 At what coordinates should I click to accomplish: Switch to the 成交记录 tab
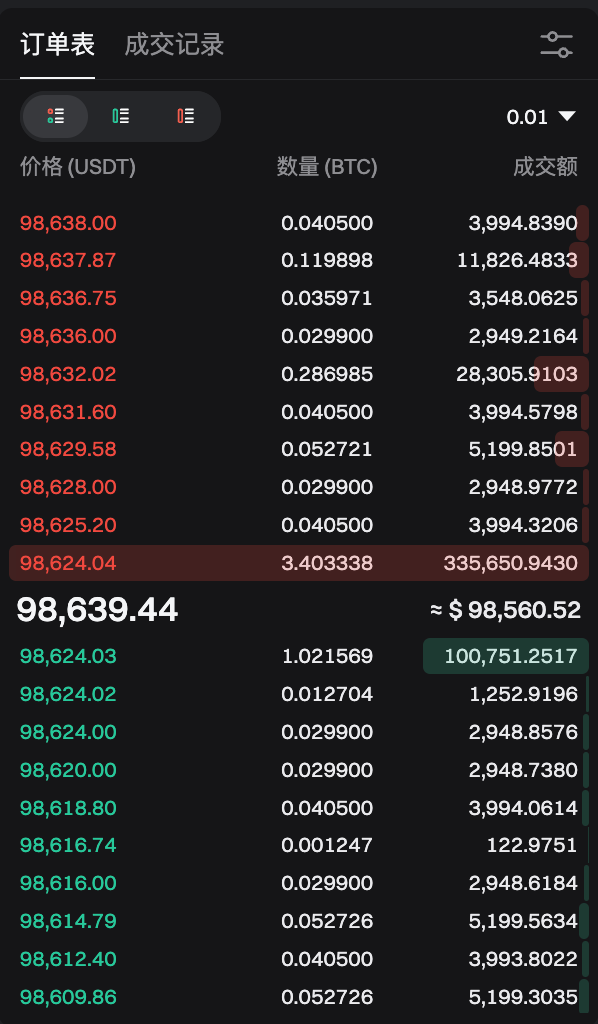(174, 44)
